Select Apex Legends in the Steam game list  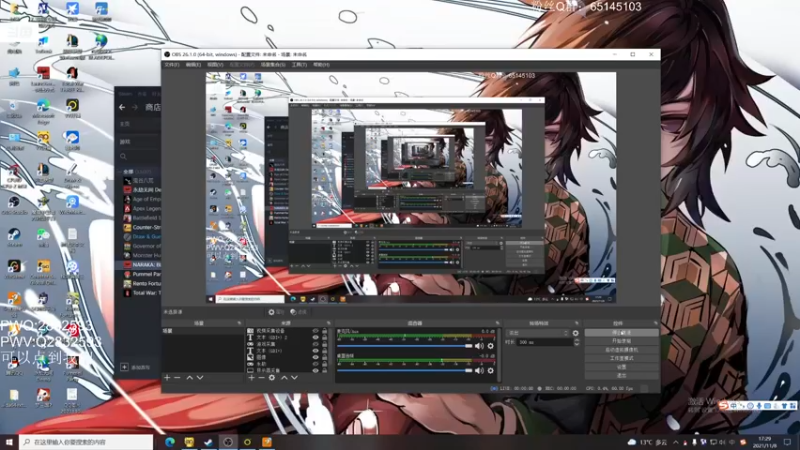point(143,209)
